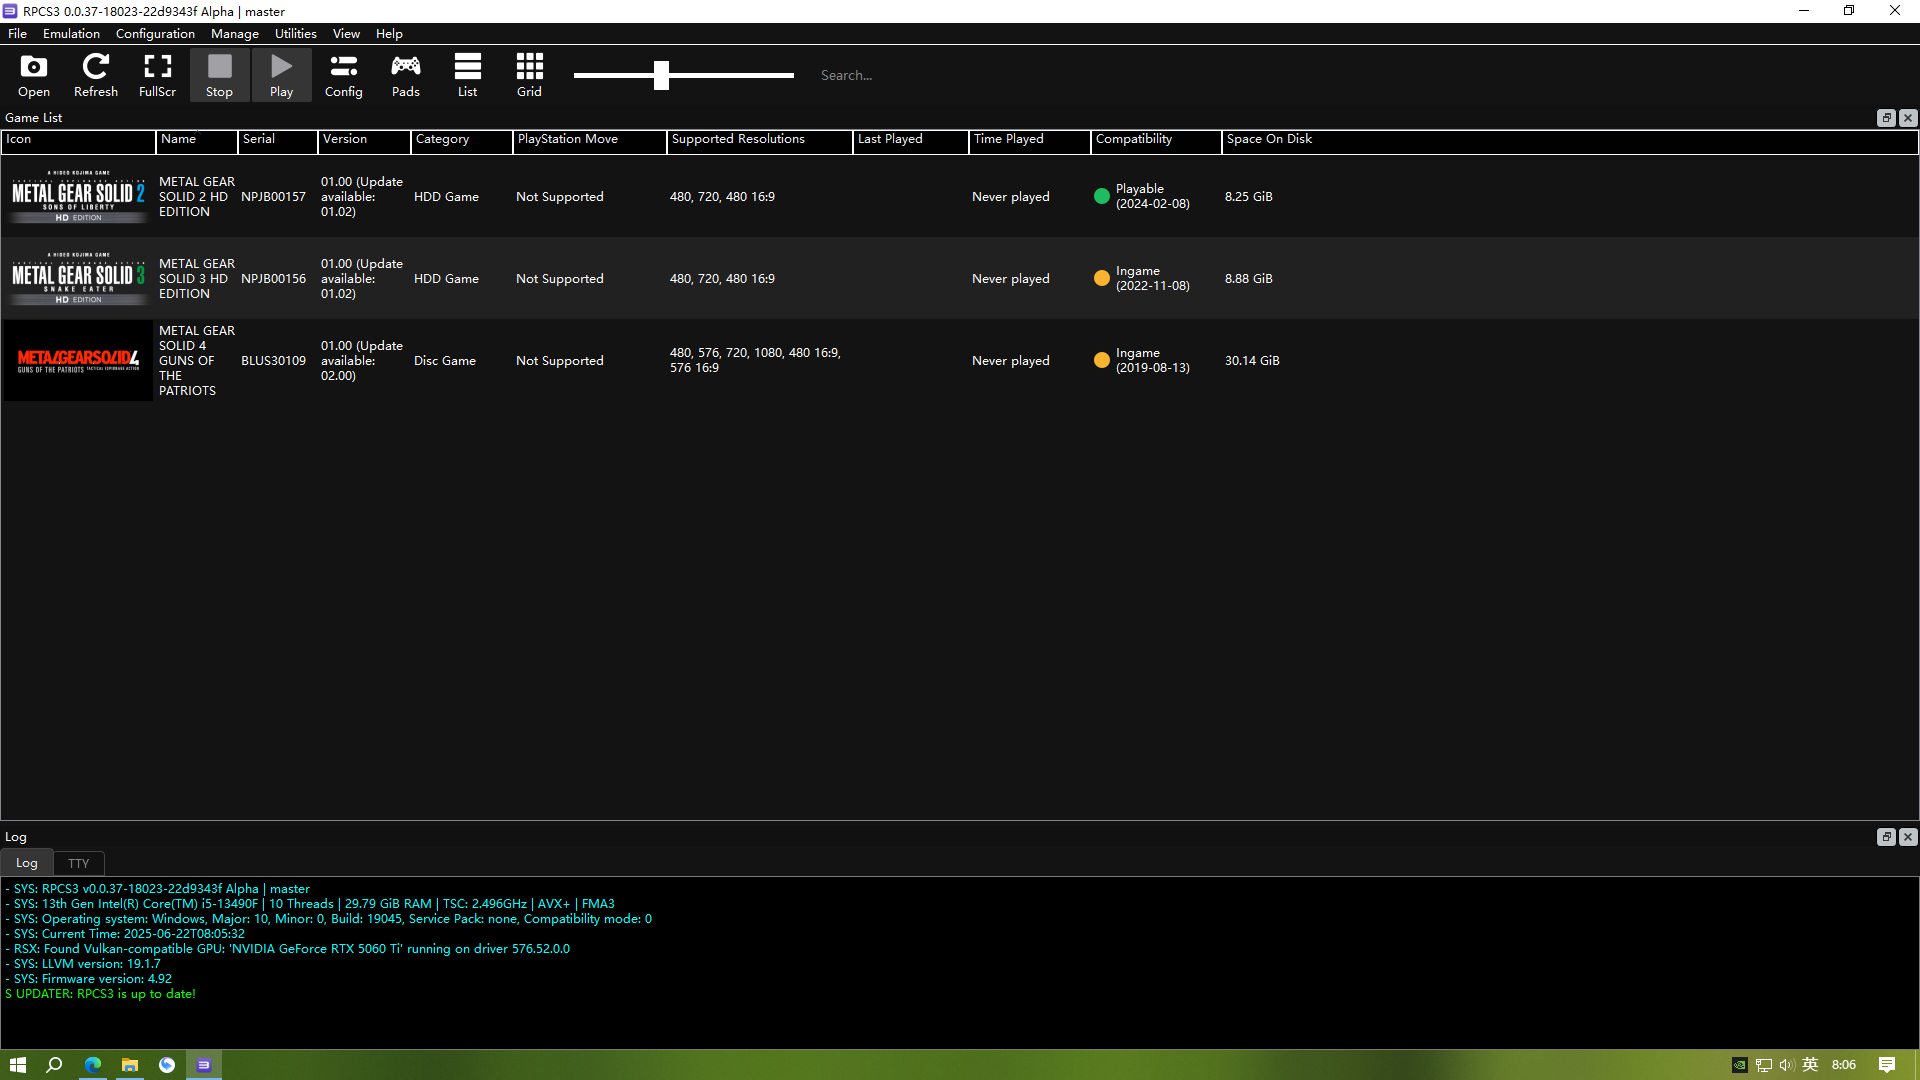Open the Utilities menu

295,33
